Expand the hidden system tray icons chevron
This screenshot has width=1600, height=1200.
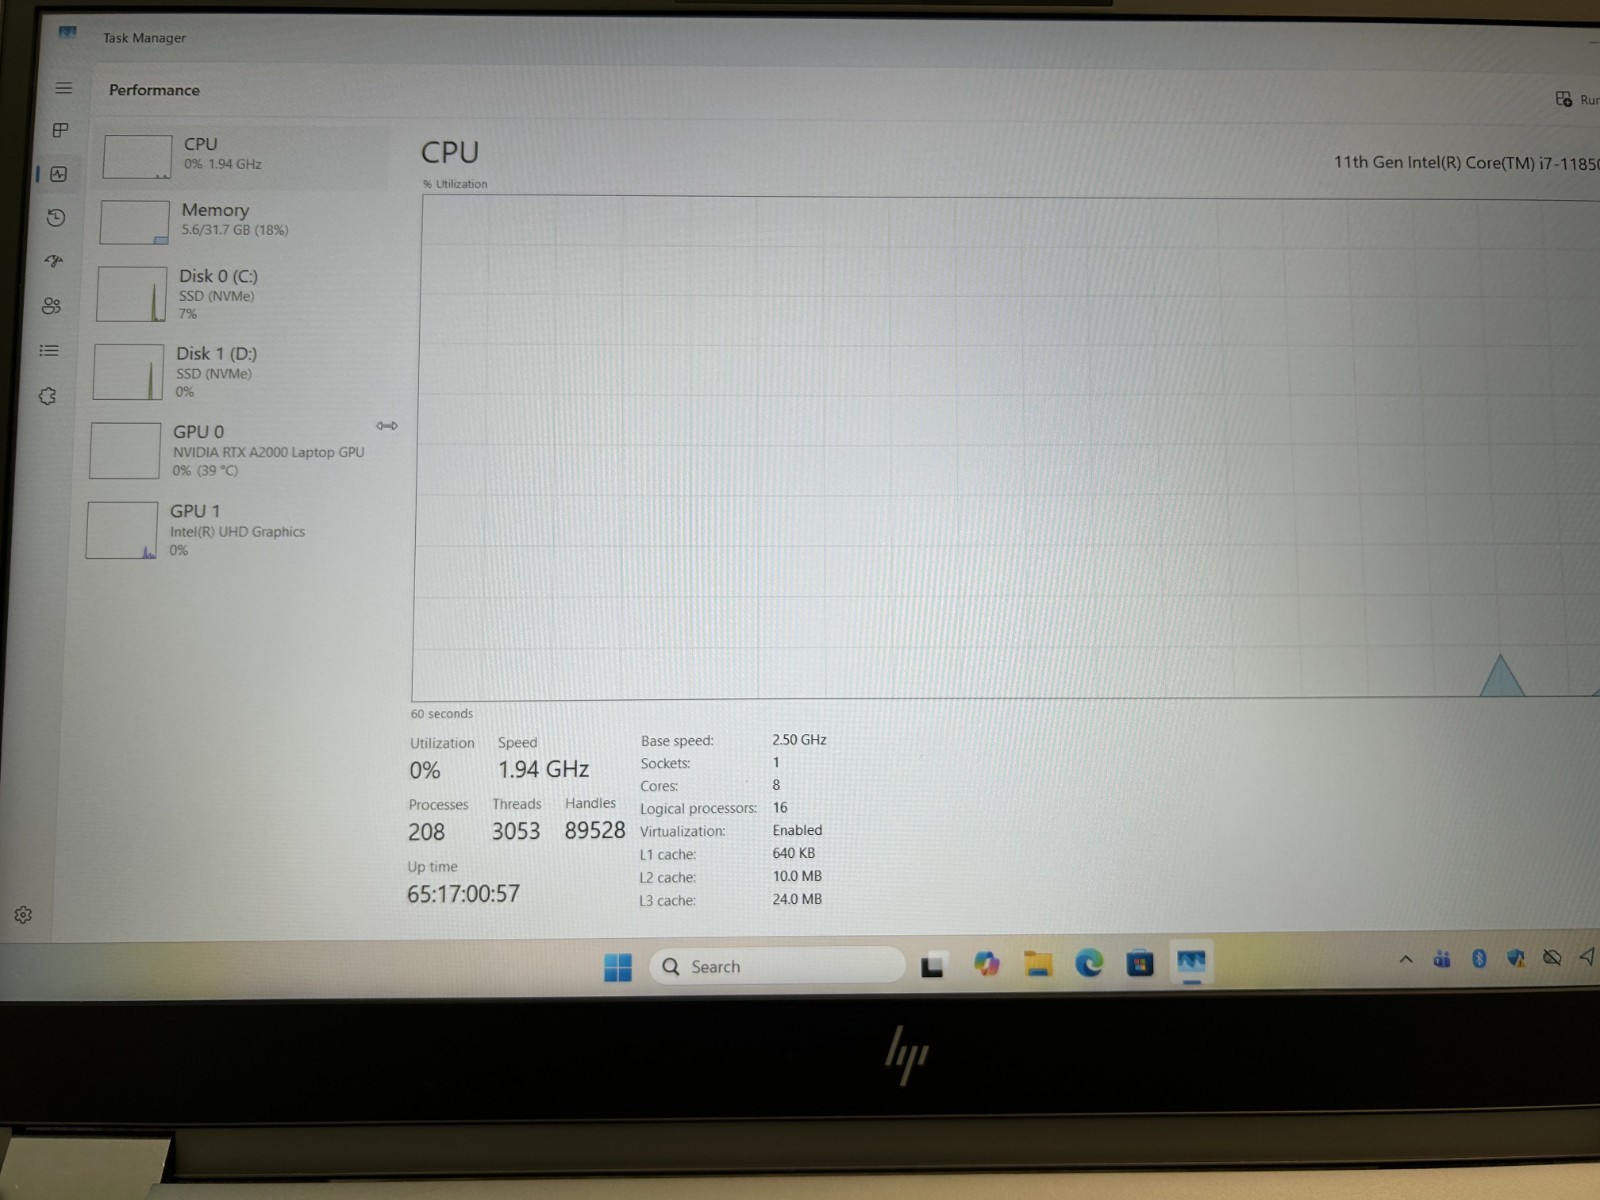coord(1406,959)
